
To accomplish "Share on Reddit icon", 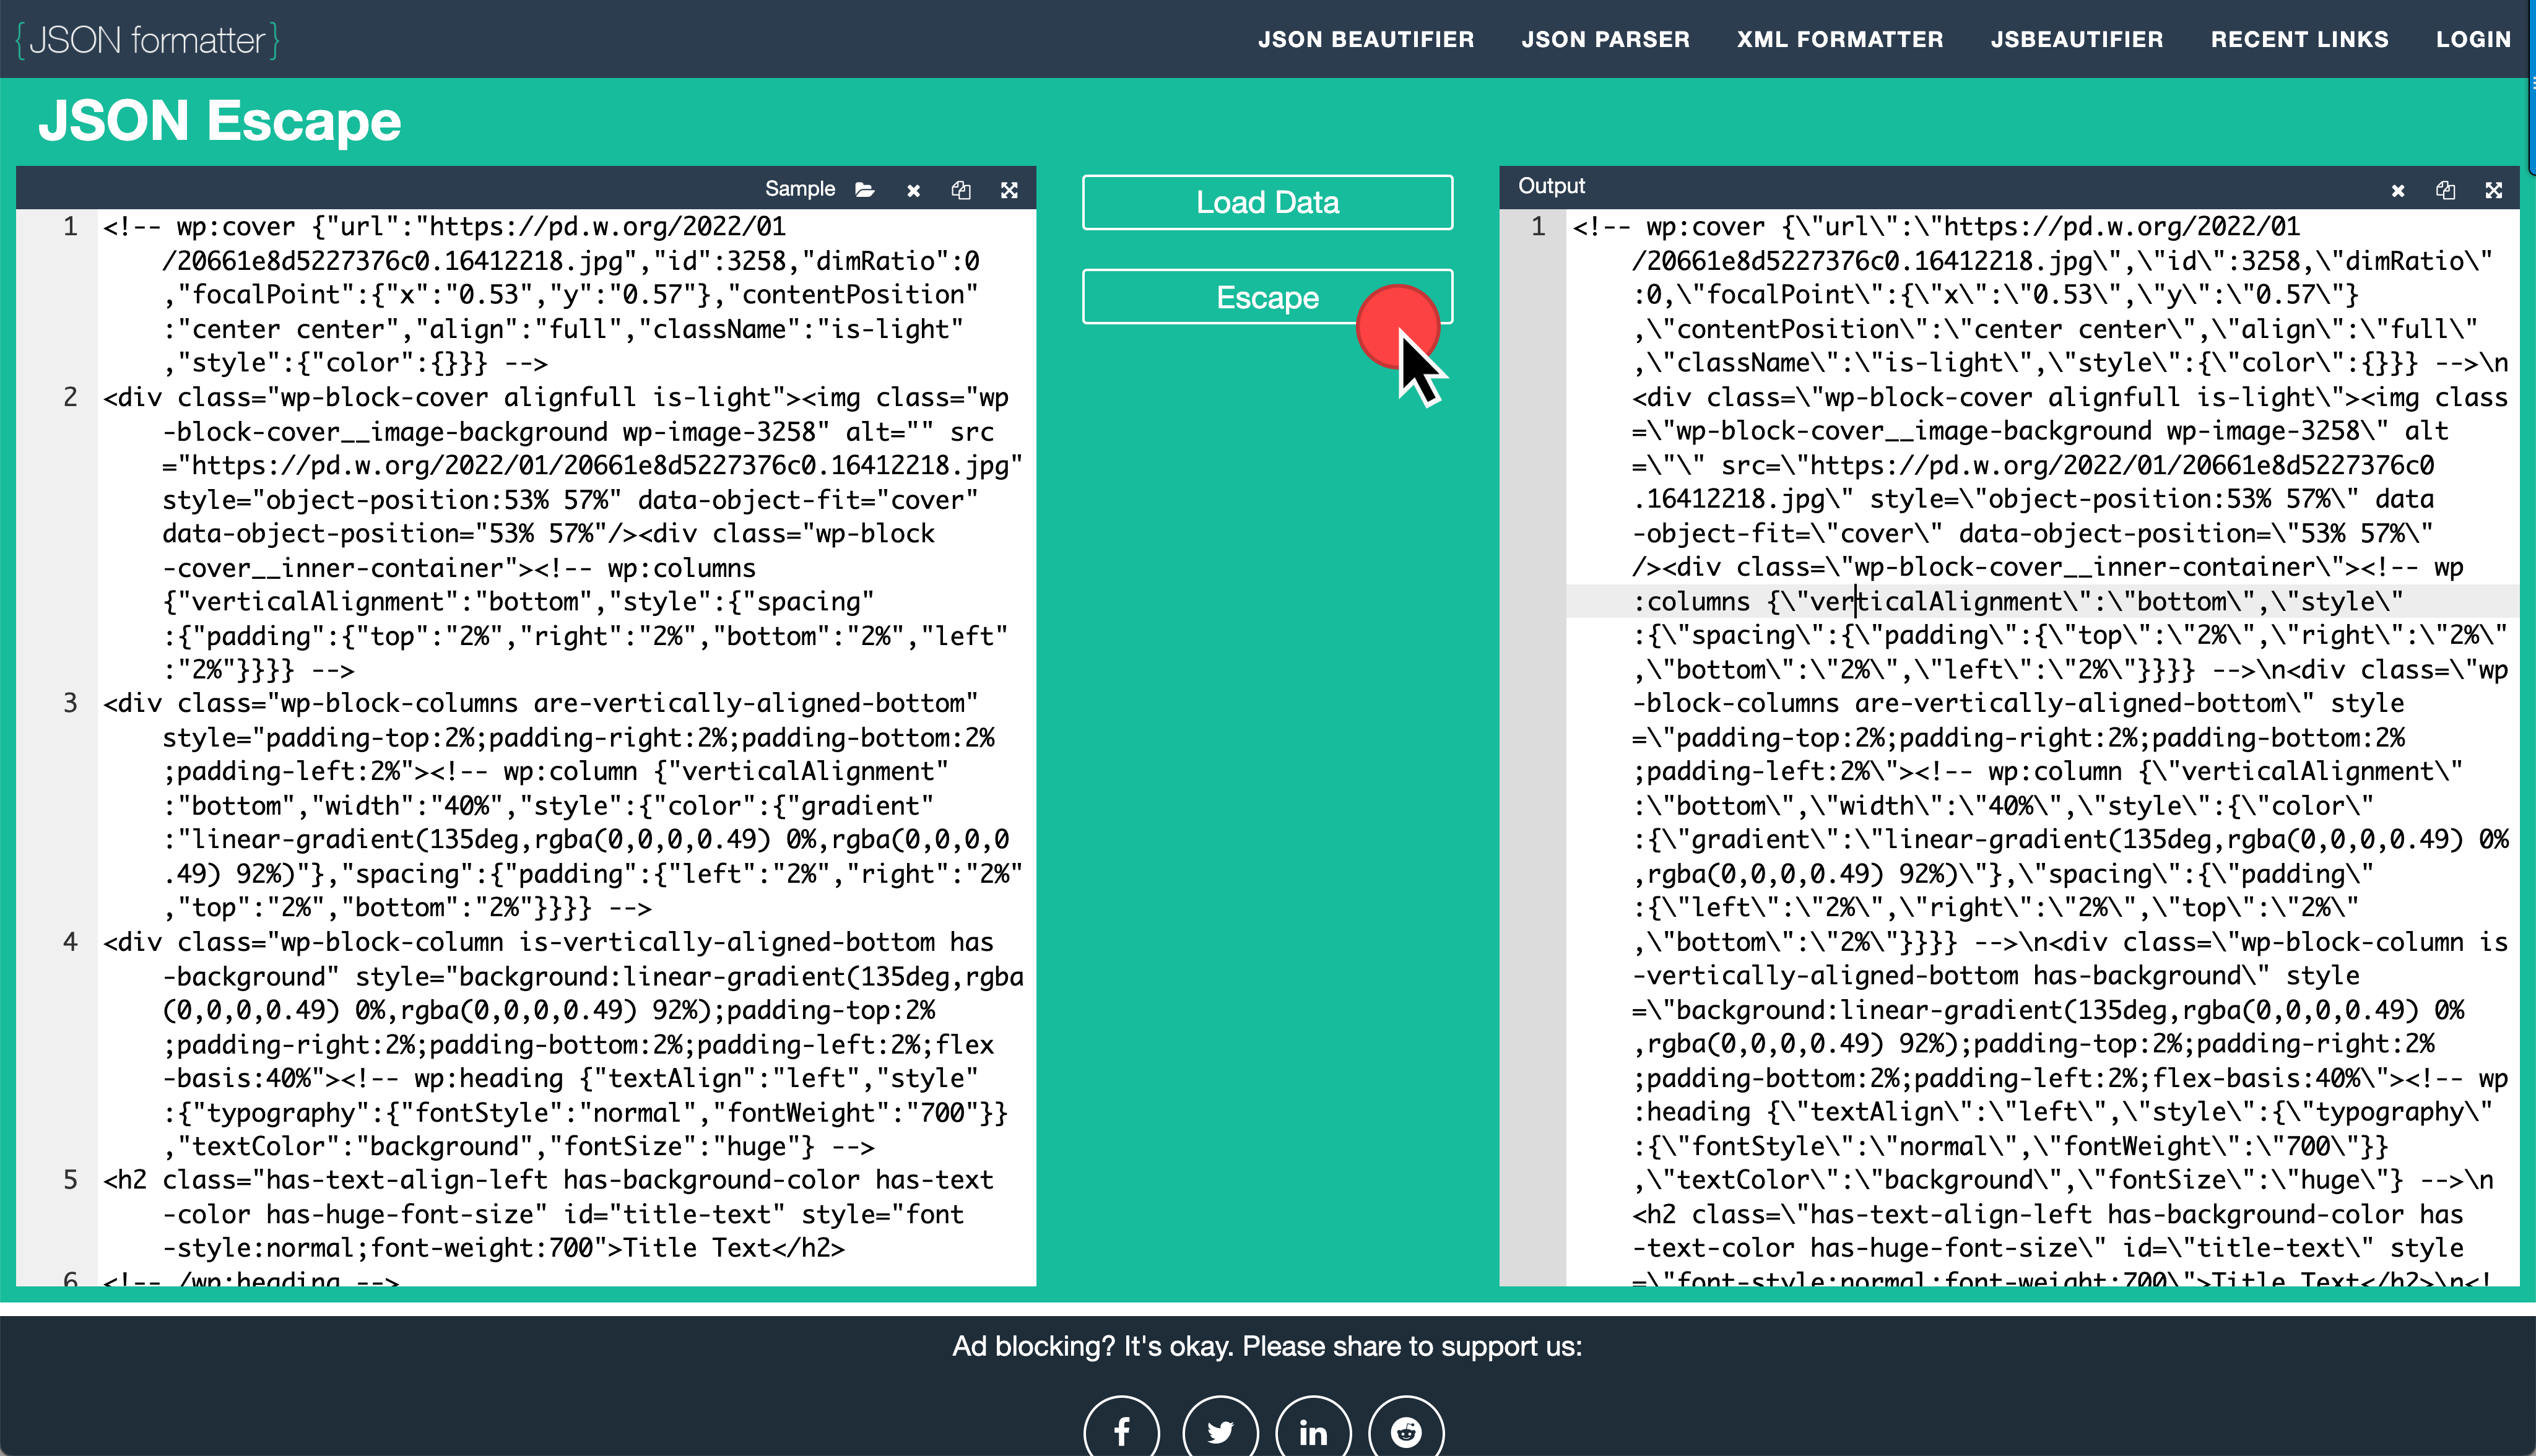I will (1406, 1432).
